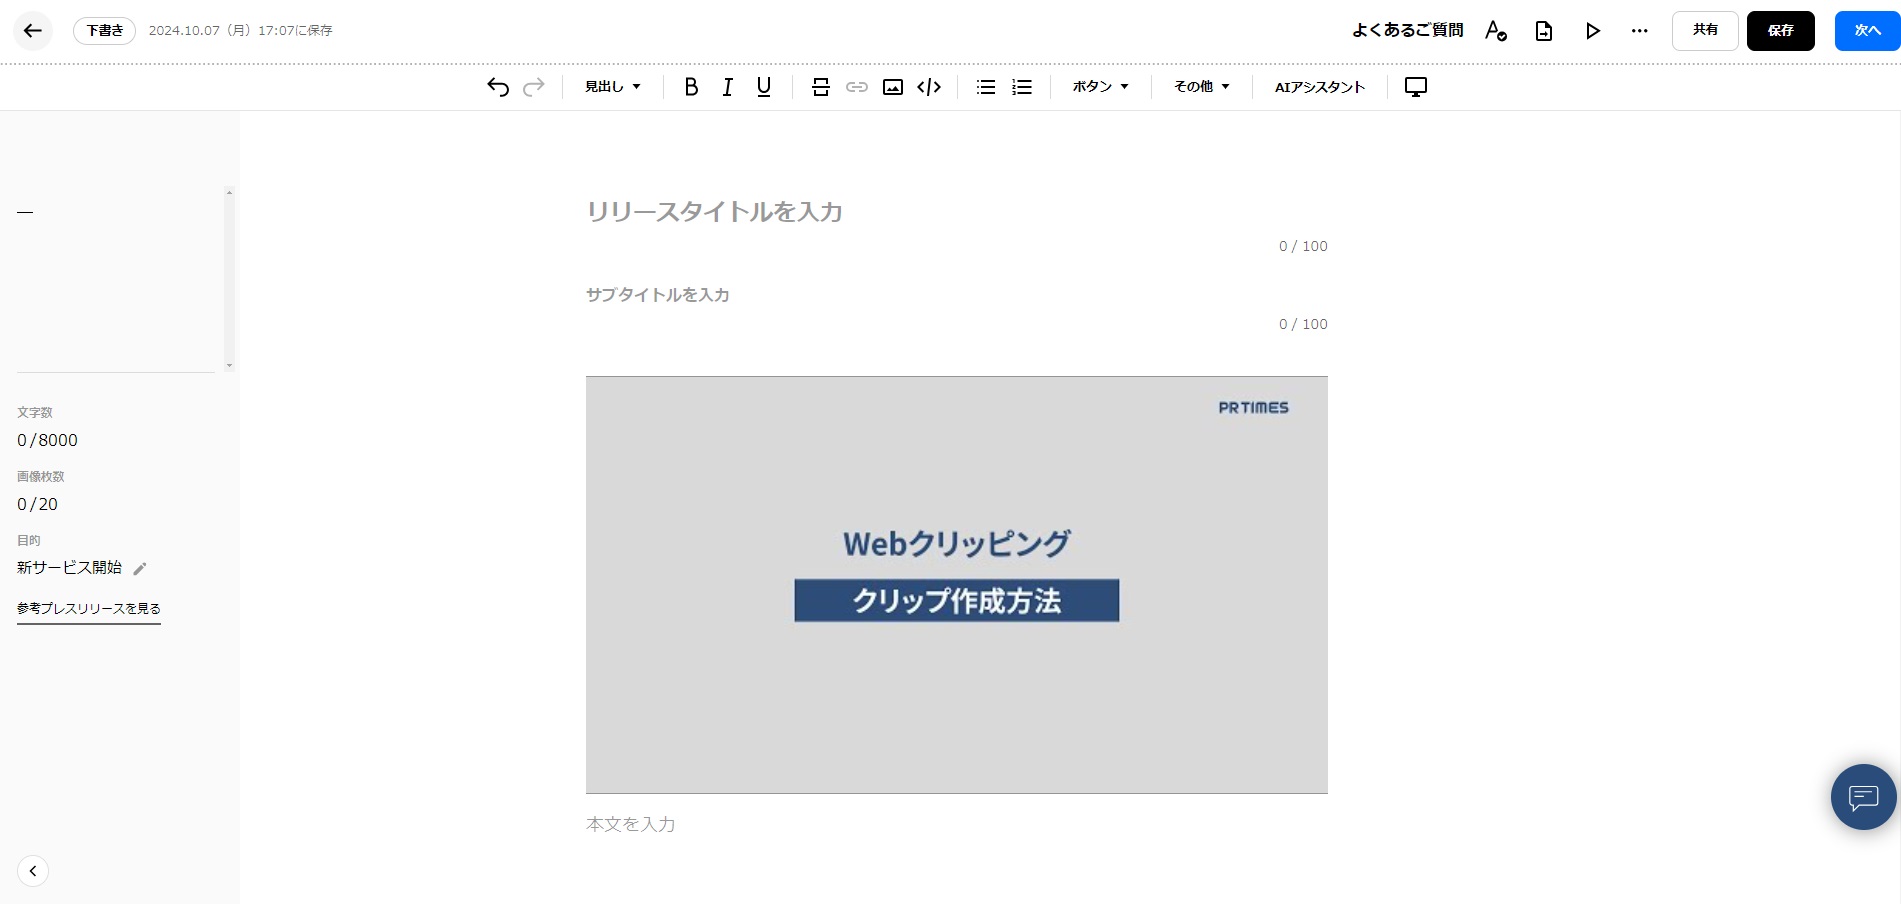Viewport: 1901px width, 904px height.
Task: Apply bulleted list formatting
Action: 986,87
